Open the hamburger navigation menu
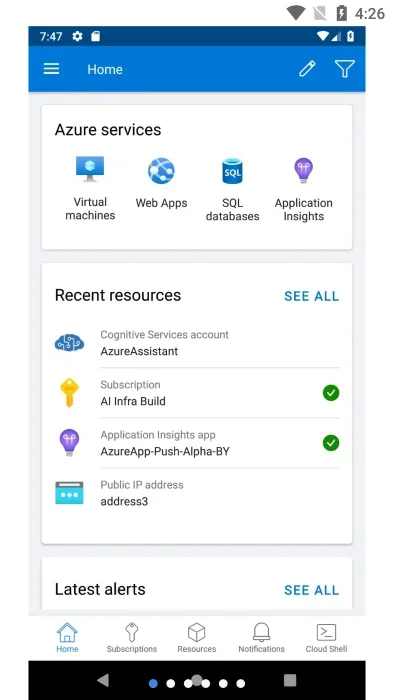The image size is (394, 700). (51, 69)
